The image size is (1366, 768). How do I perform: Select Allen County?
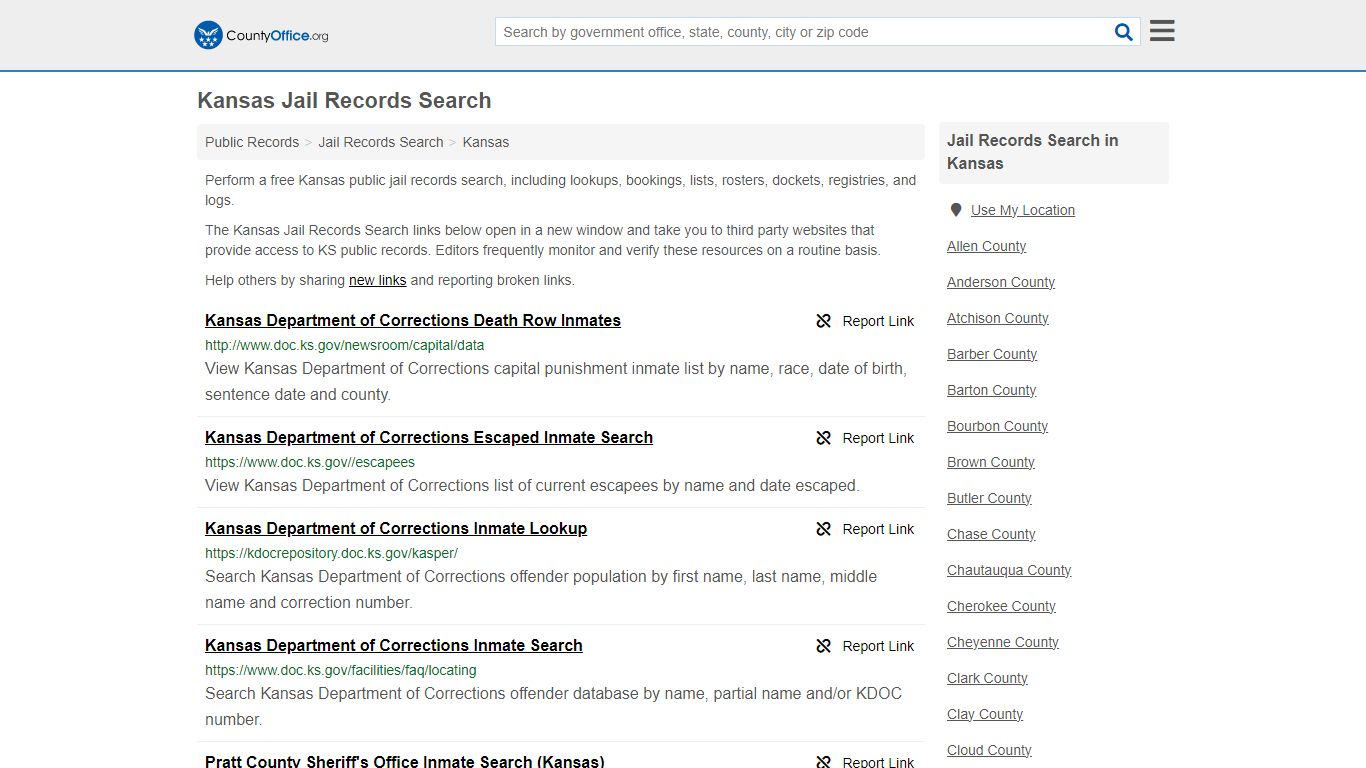(987, 246)
